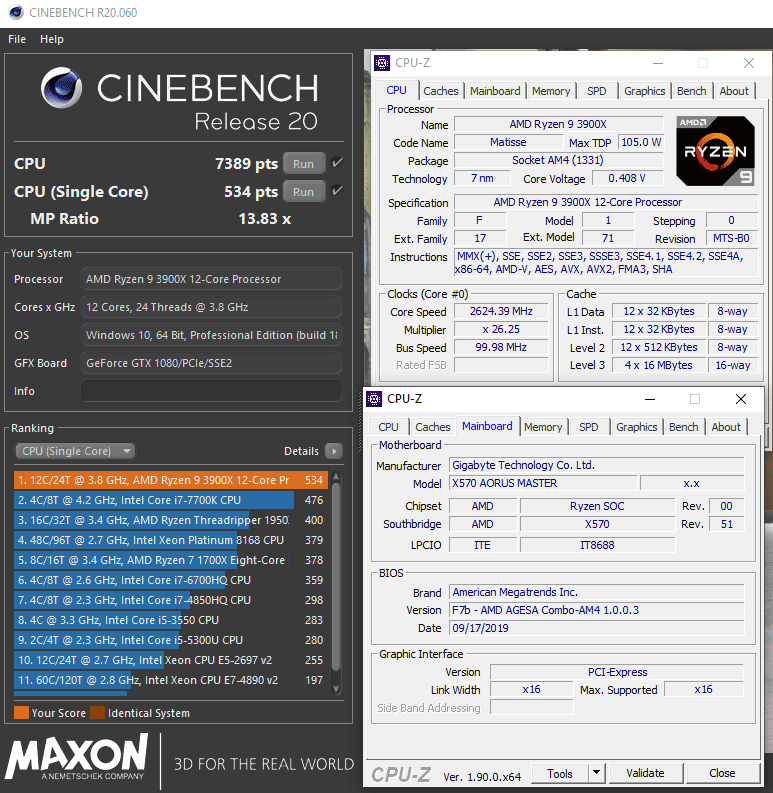The width and height of the screenshot is (773, 793).
Task: Open the CPU (Single Core) ranking dropdown
Action: (x=75, y=451)
